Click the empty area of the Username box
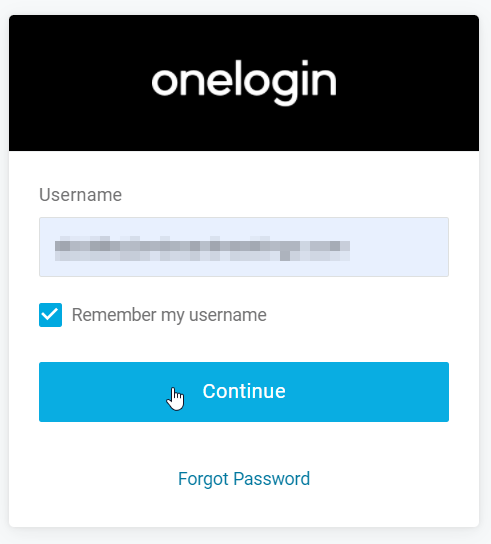Image resolution: width=491 pixels, height=544 pixels. pyautogui.click(x=399, y=247)
